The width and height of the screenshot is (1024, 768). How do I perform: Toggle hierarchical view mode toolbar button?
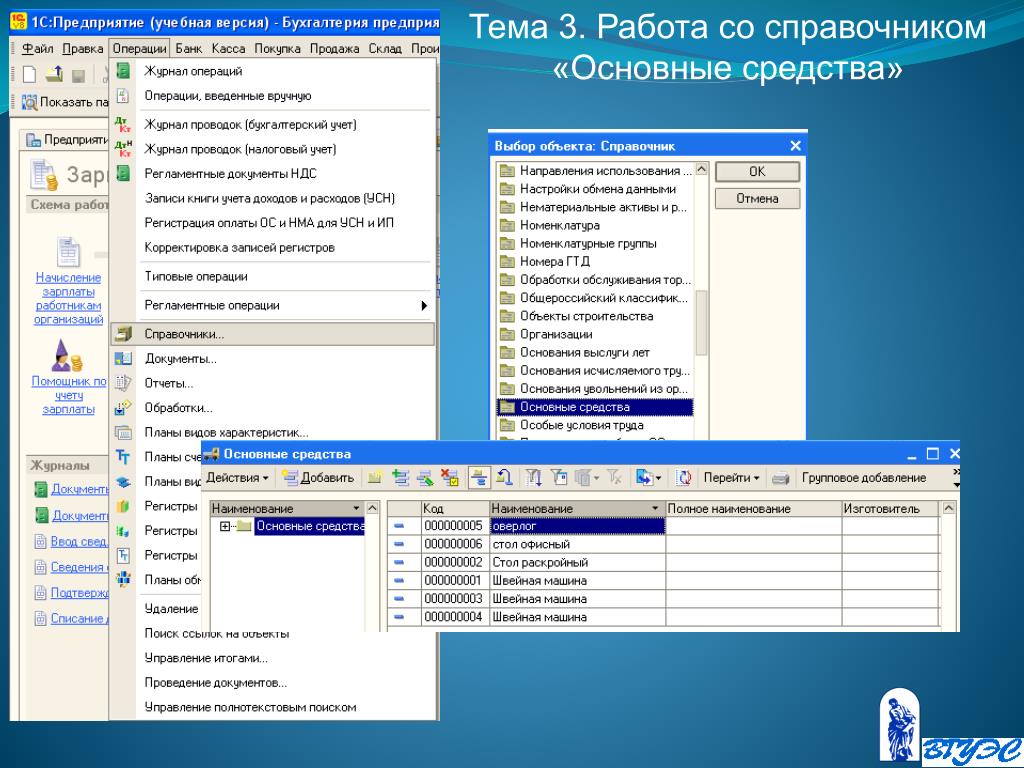479,478
